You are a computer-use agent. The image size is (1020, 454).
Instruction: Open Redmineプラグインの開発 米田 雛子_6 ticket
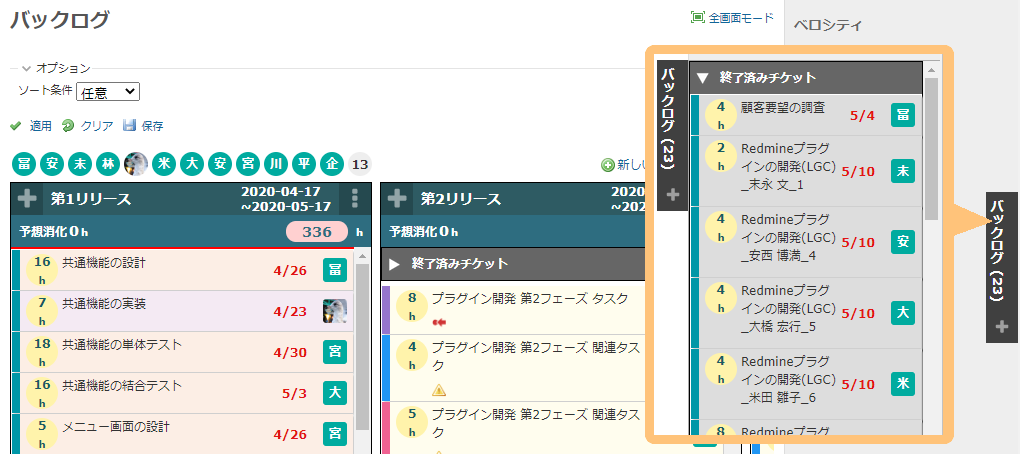tap(788, 379)
